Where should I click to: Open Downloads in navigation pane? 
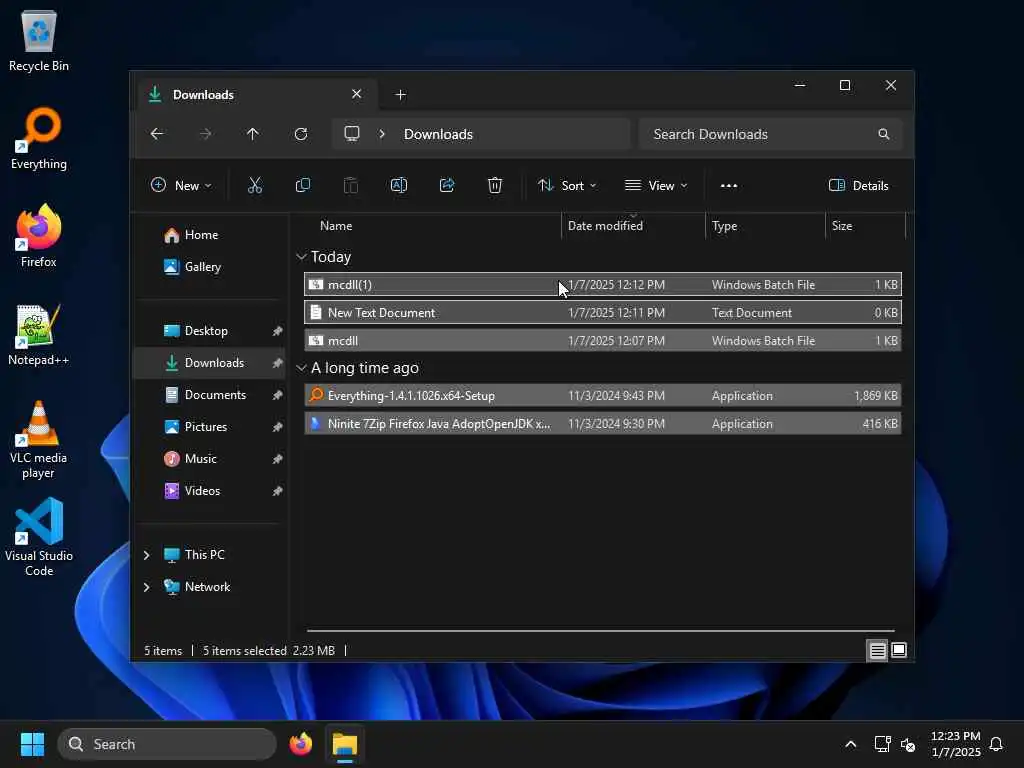210,363
